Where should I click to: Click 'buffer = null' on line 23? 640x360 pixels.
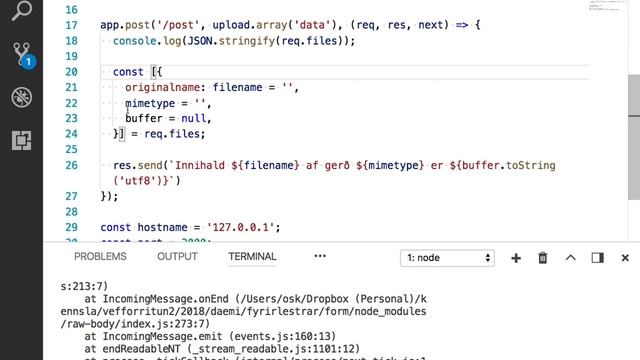(x=165, y=118)
